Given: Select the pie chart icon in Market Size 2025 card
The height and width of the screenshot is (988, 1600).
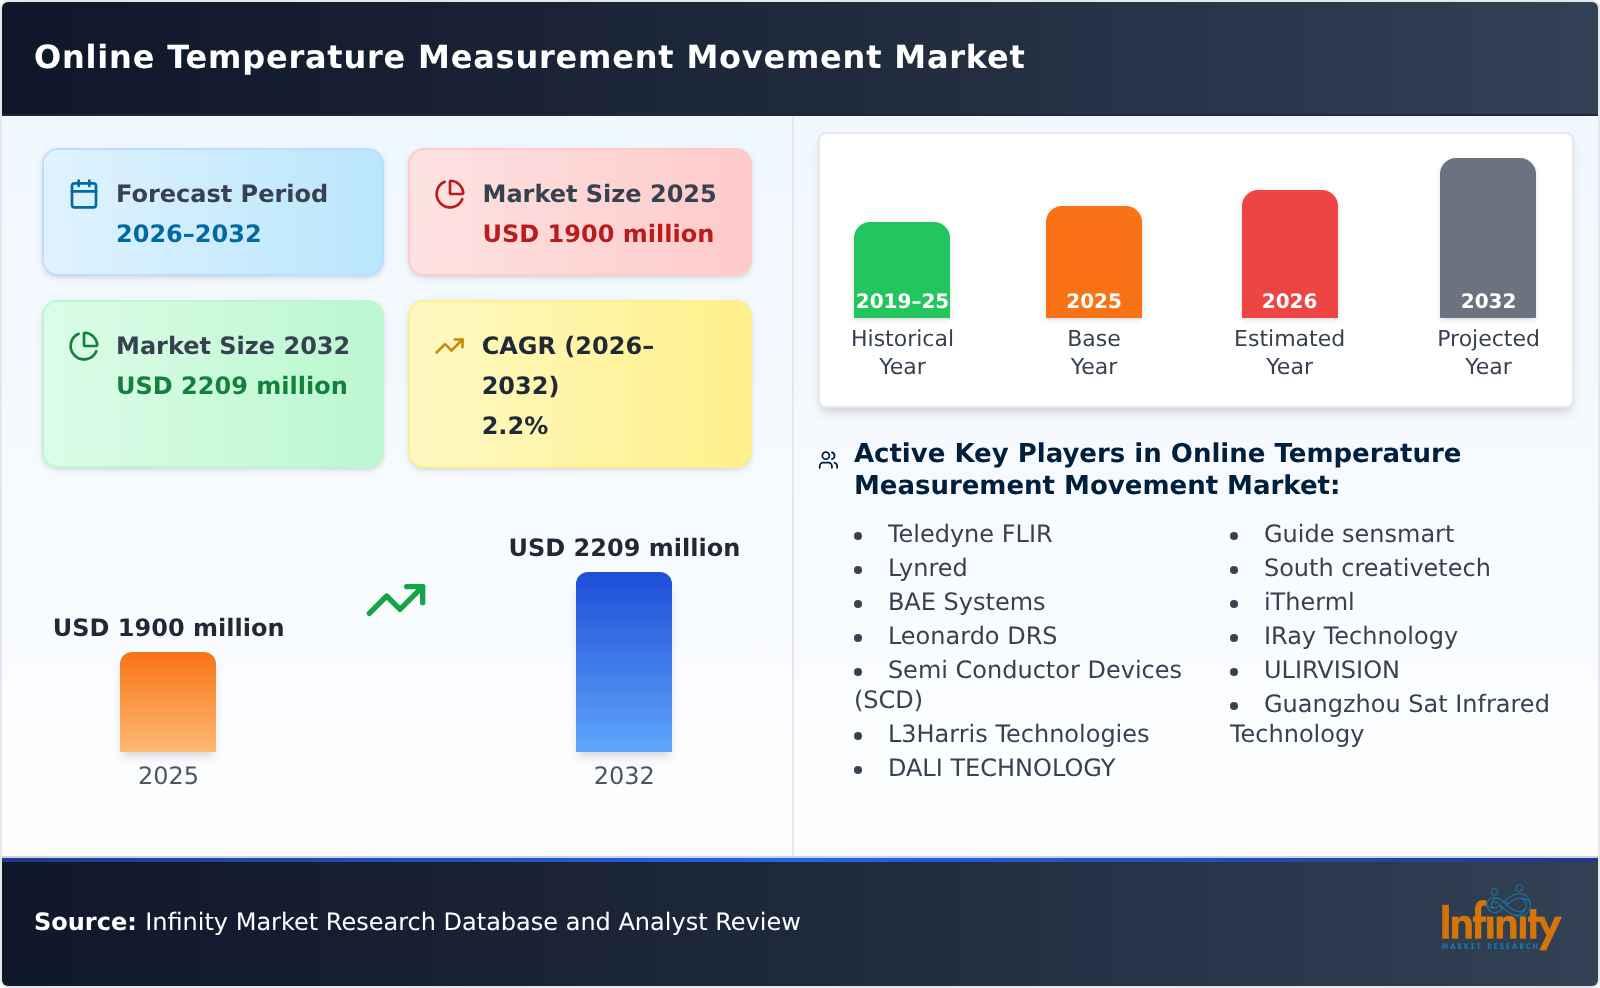Looking at the screenshot, I should (x=450, y=191).
